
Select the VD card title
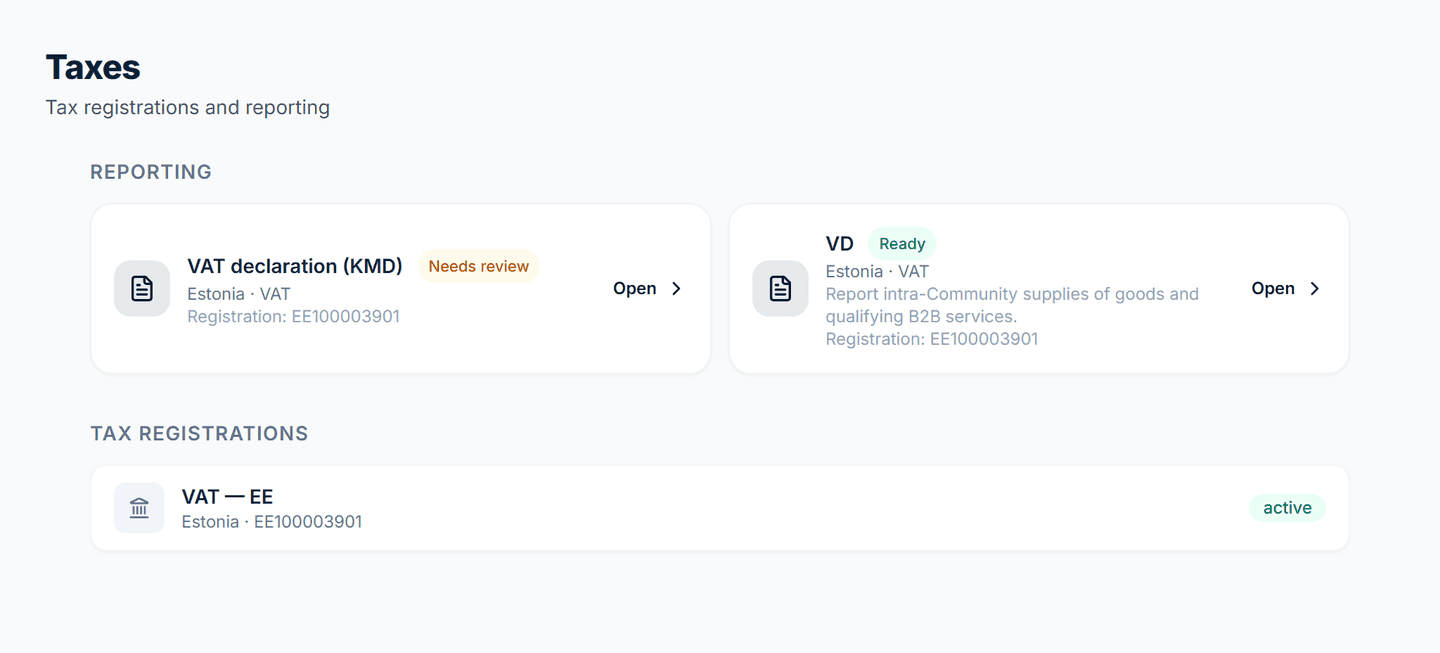(x=840, y=244)
